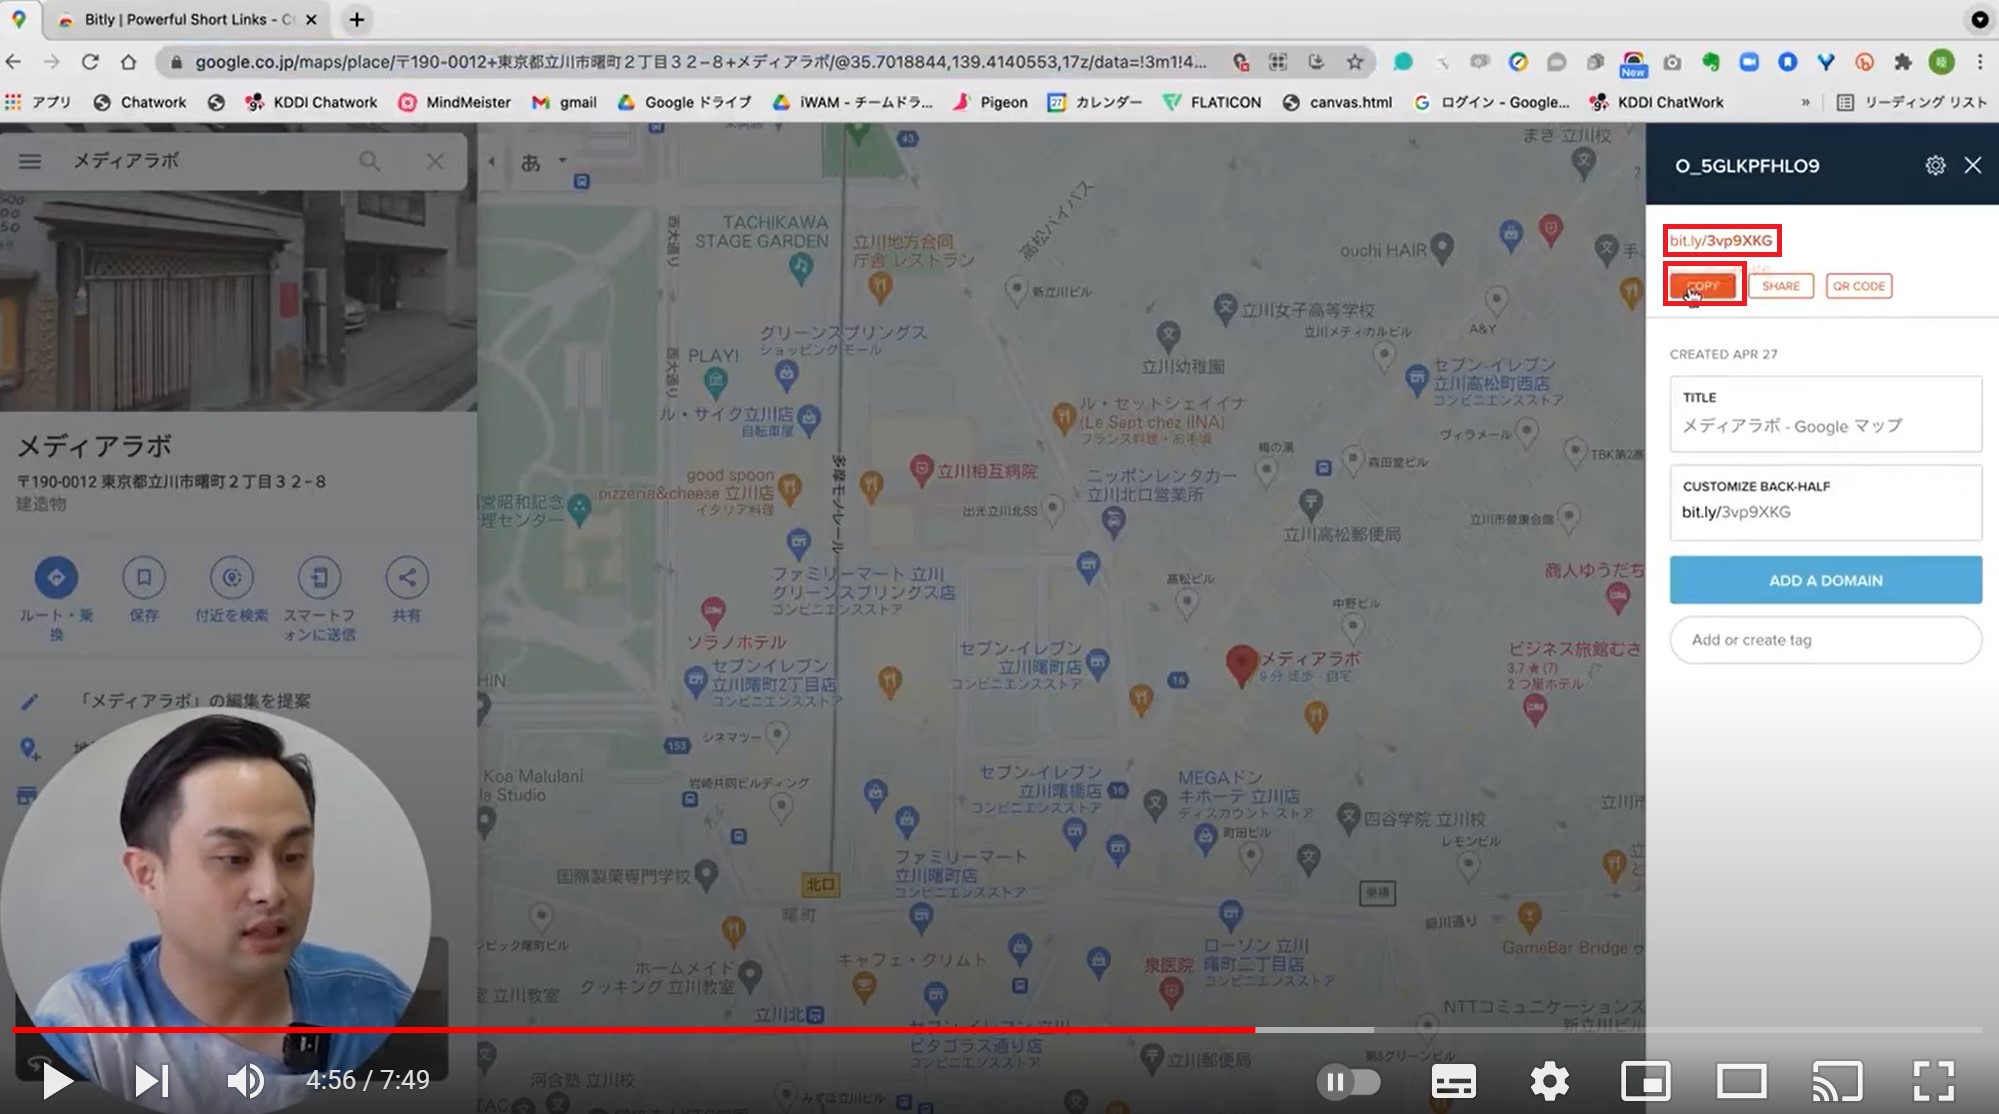Click the Chrome profile avatar
Screen dimensions: 1999x1114
click(1942, 62)
